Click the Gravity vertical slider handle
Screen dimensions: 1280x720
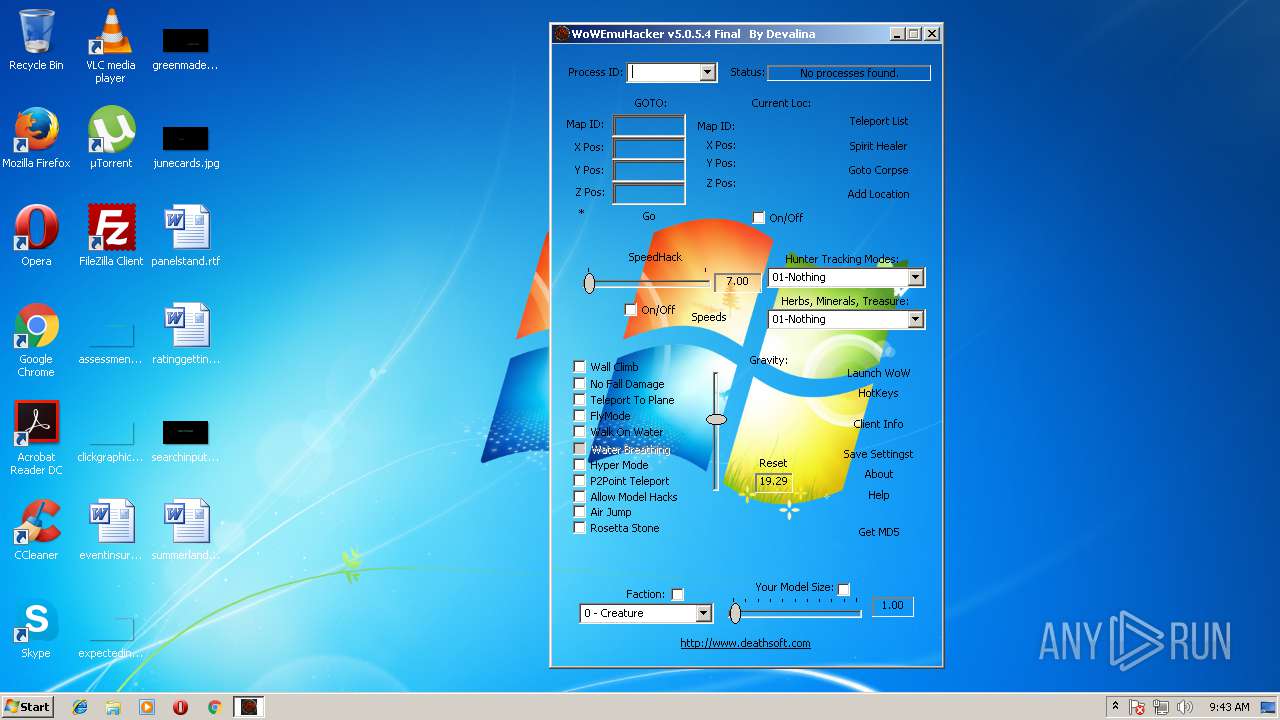716,419
